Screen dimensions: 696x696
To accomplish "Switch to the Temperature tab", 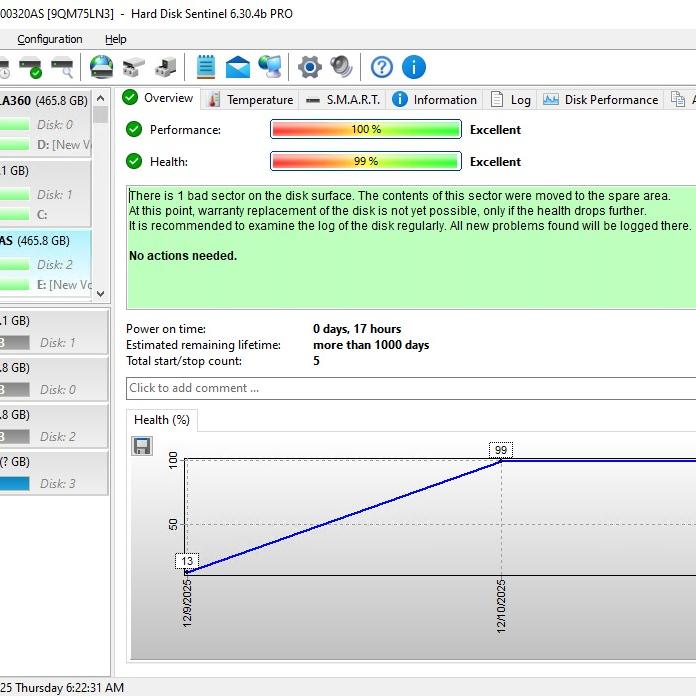I will [250, 99].
